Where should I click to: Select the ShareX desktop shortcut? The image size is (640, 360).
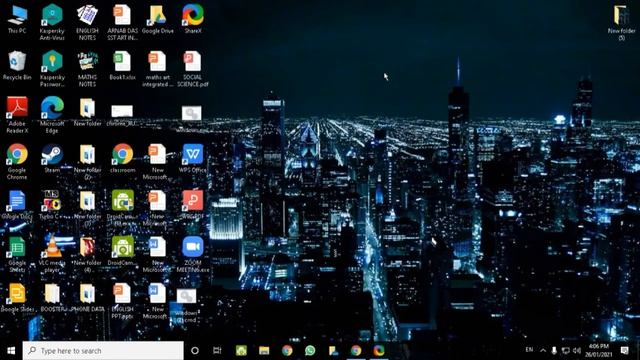pos(193,20)
